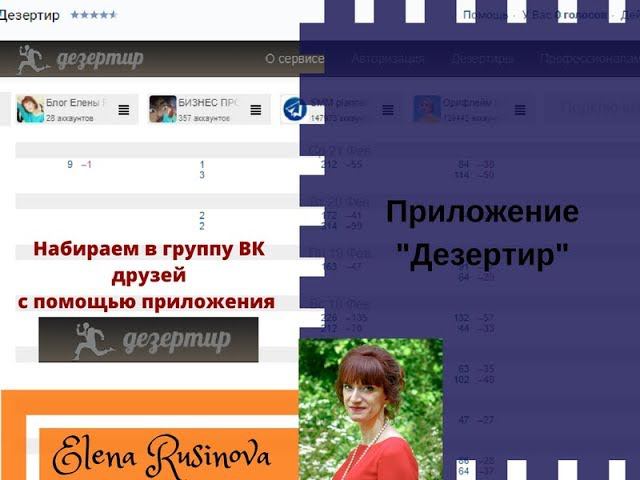This screenshot has width=640, height=480.
Task: Click the дезертир wordmark in the header bar
Action: 100,60
